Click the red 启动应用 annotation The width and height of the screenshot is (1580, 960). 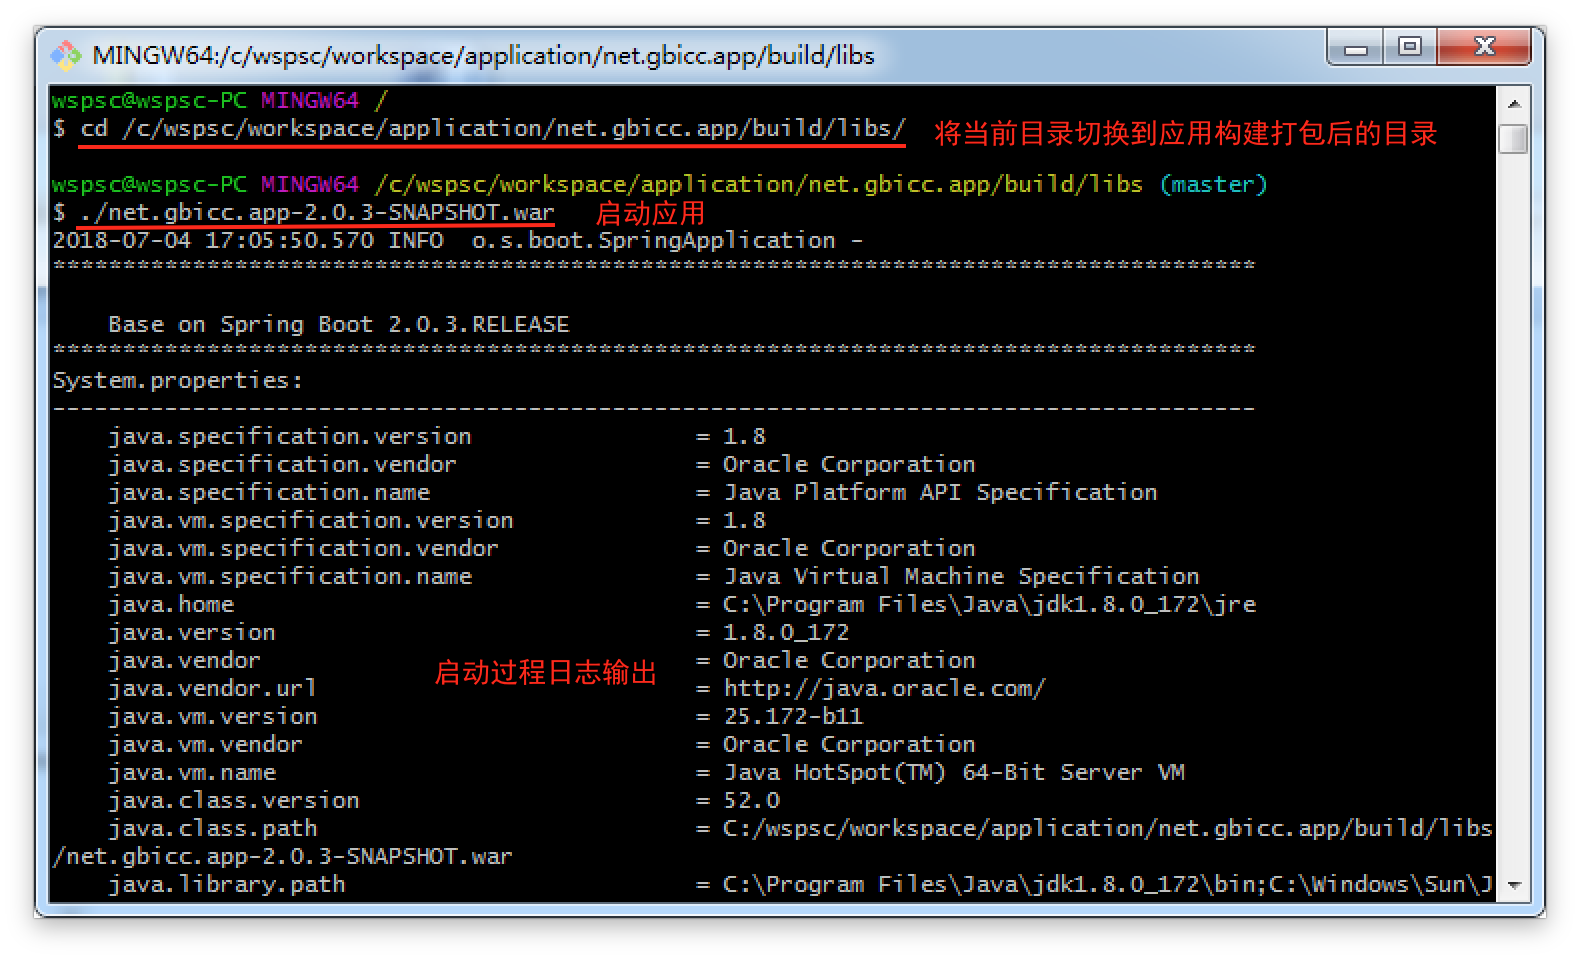click(x=650, y=213)
